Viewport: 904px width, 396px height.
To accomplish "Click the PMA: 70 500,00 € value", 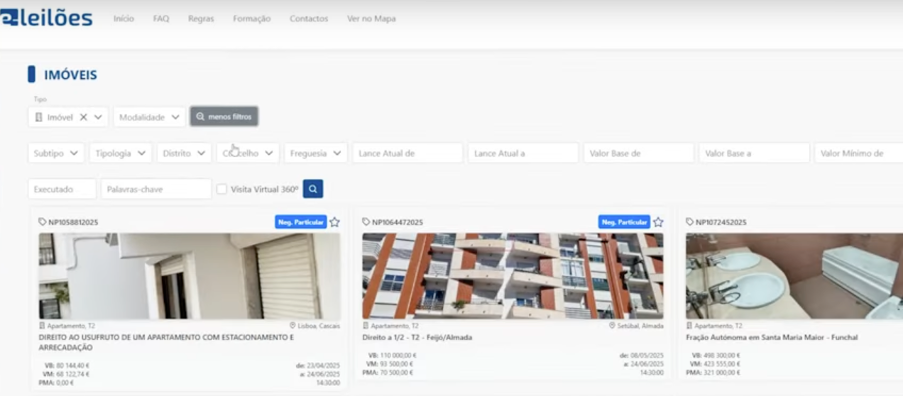I will pyautogui.click(x=387, y=373).
